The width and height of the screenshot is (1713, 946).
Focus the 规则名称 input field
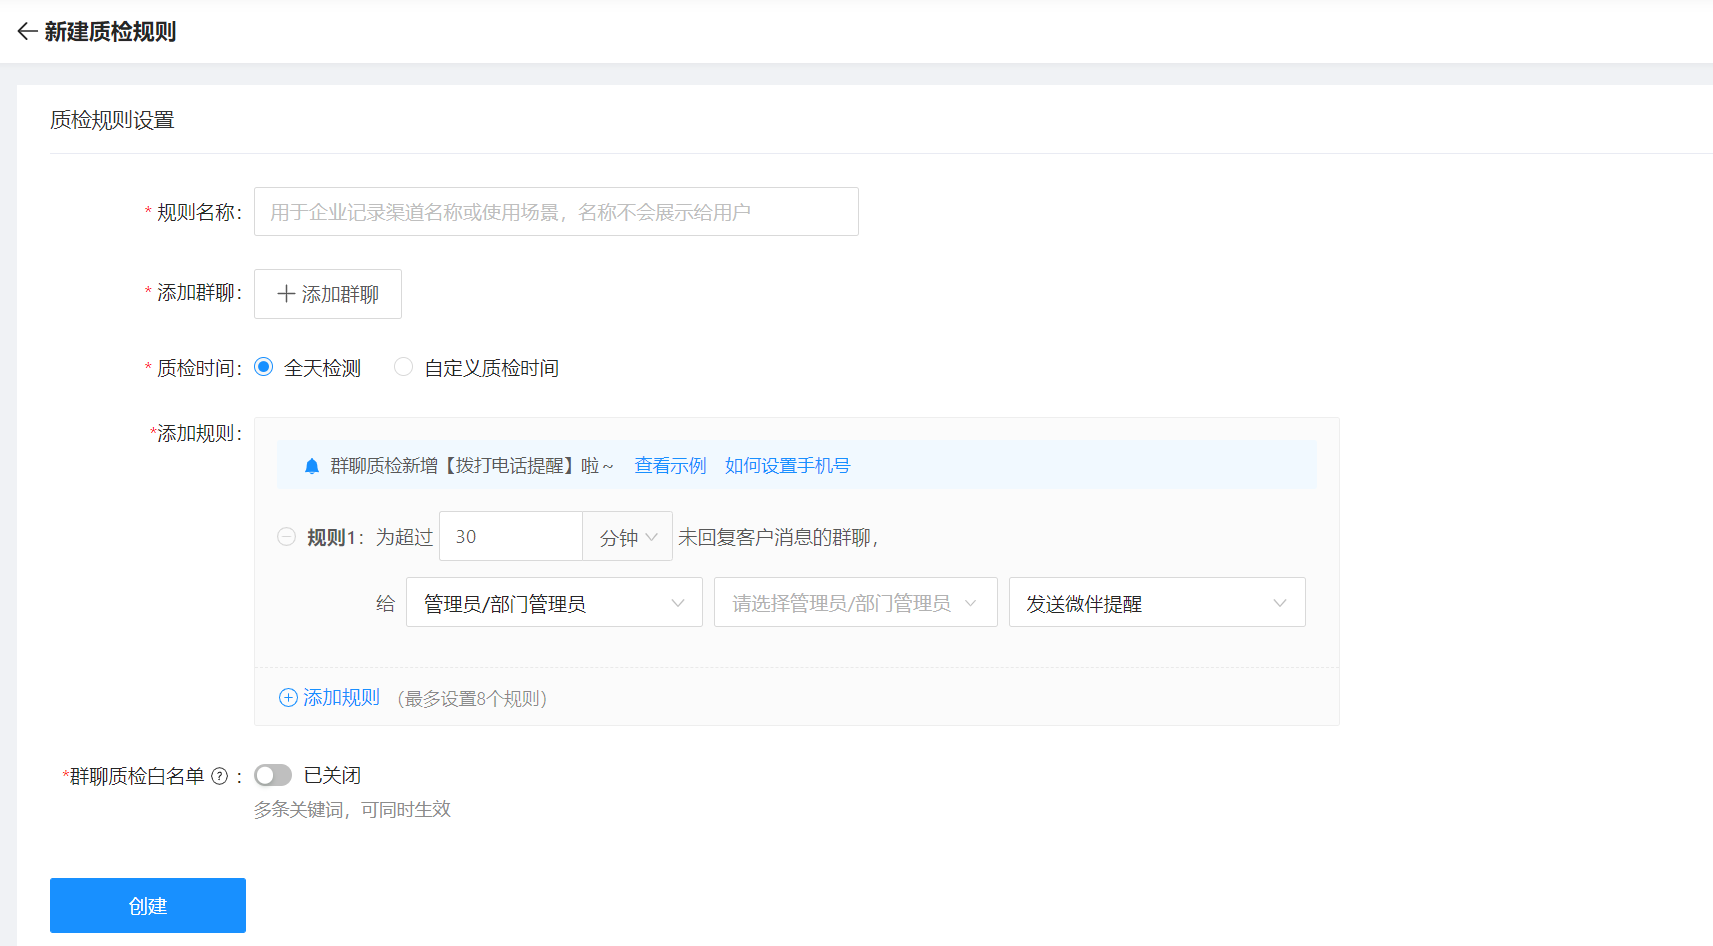[x=556, y=212]
